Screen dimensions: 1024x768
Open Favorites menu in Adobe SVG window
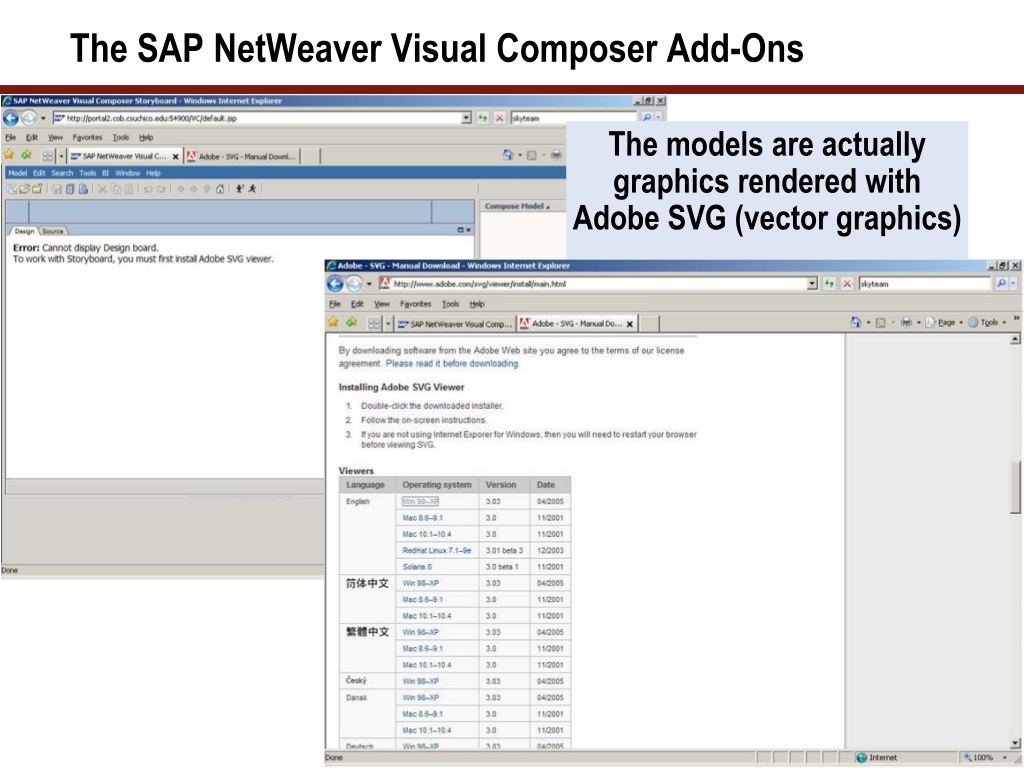[415, 304]
